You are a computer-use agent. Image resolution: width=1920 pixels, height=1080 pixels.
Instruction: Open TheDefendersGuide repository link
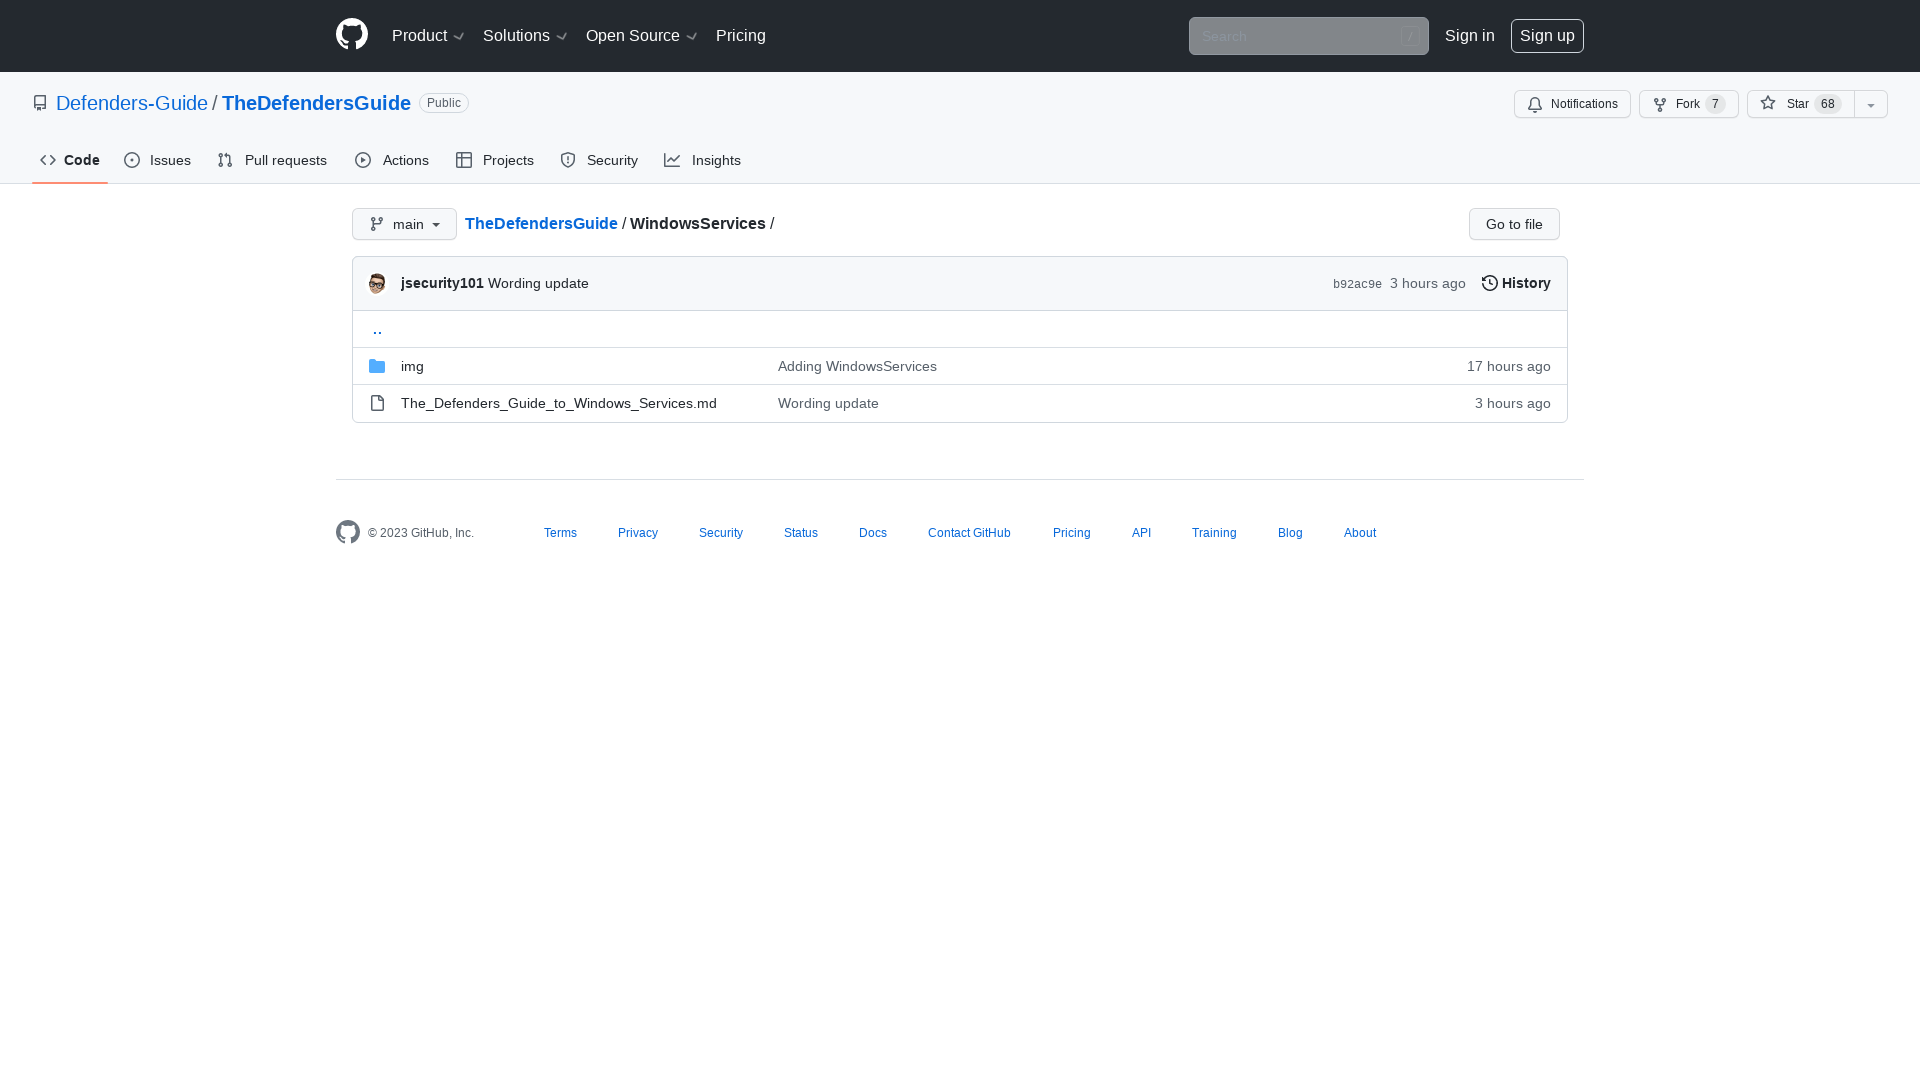point(316,103)
